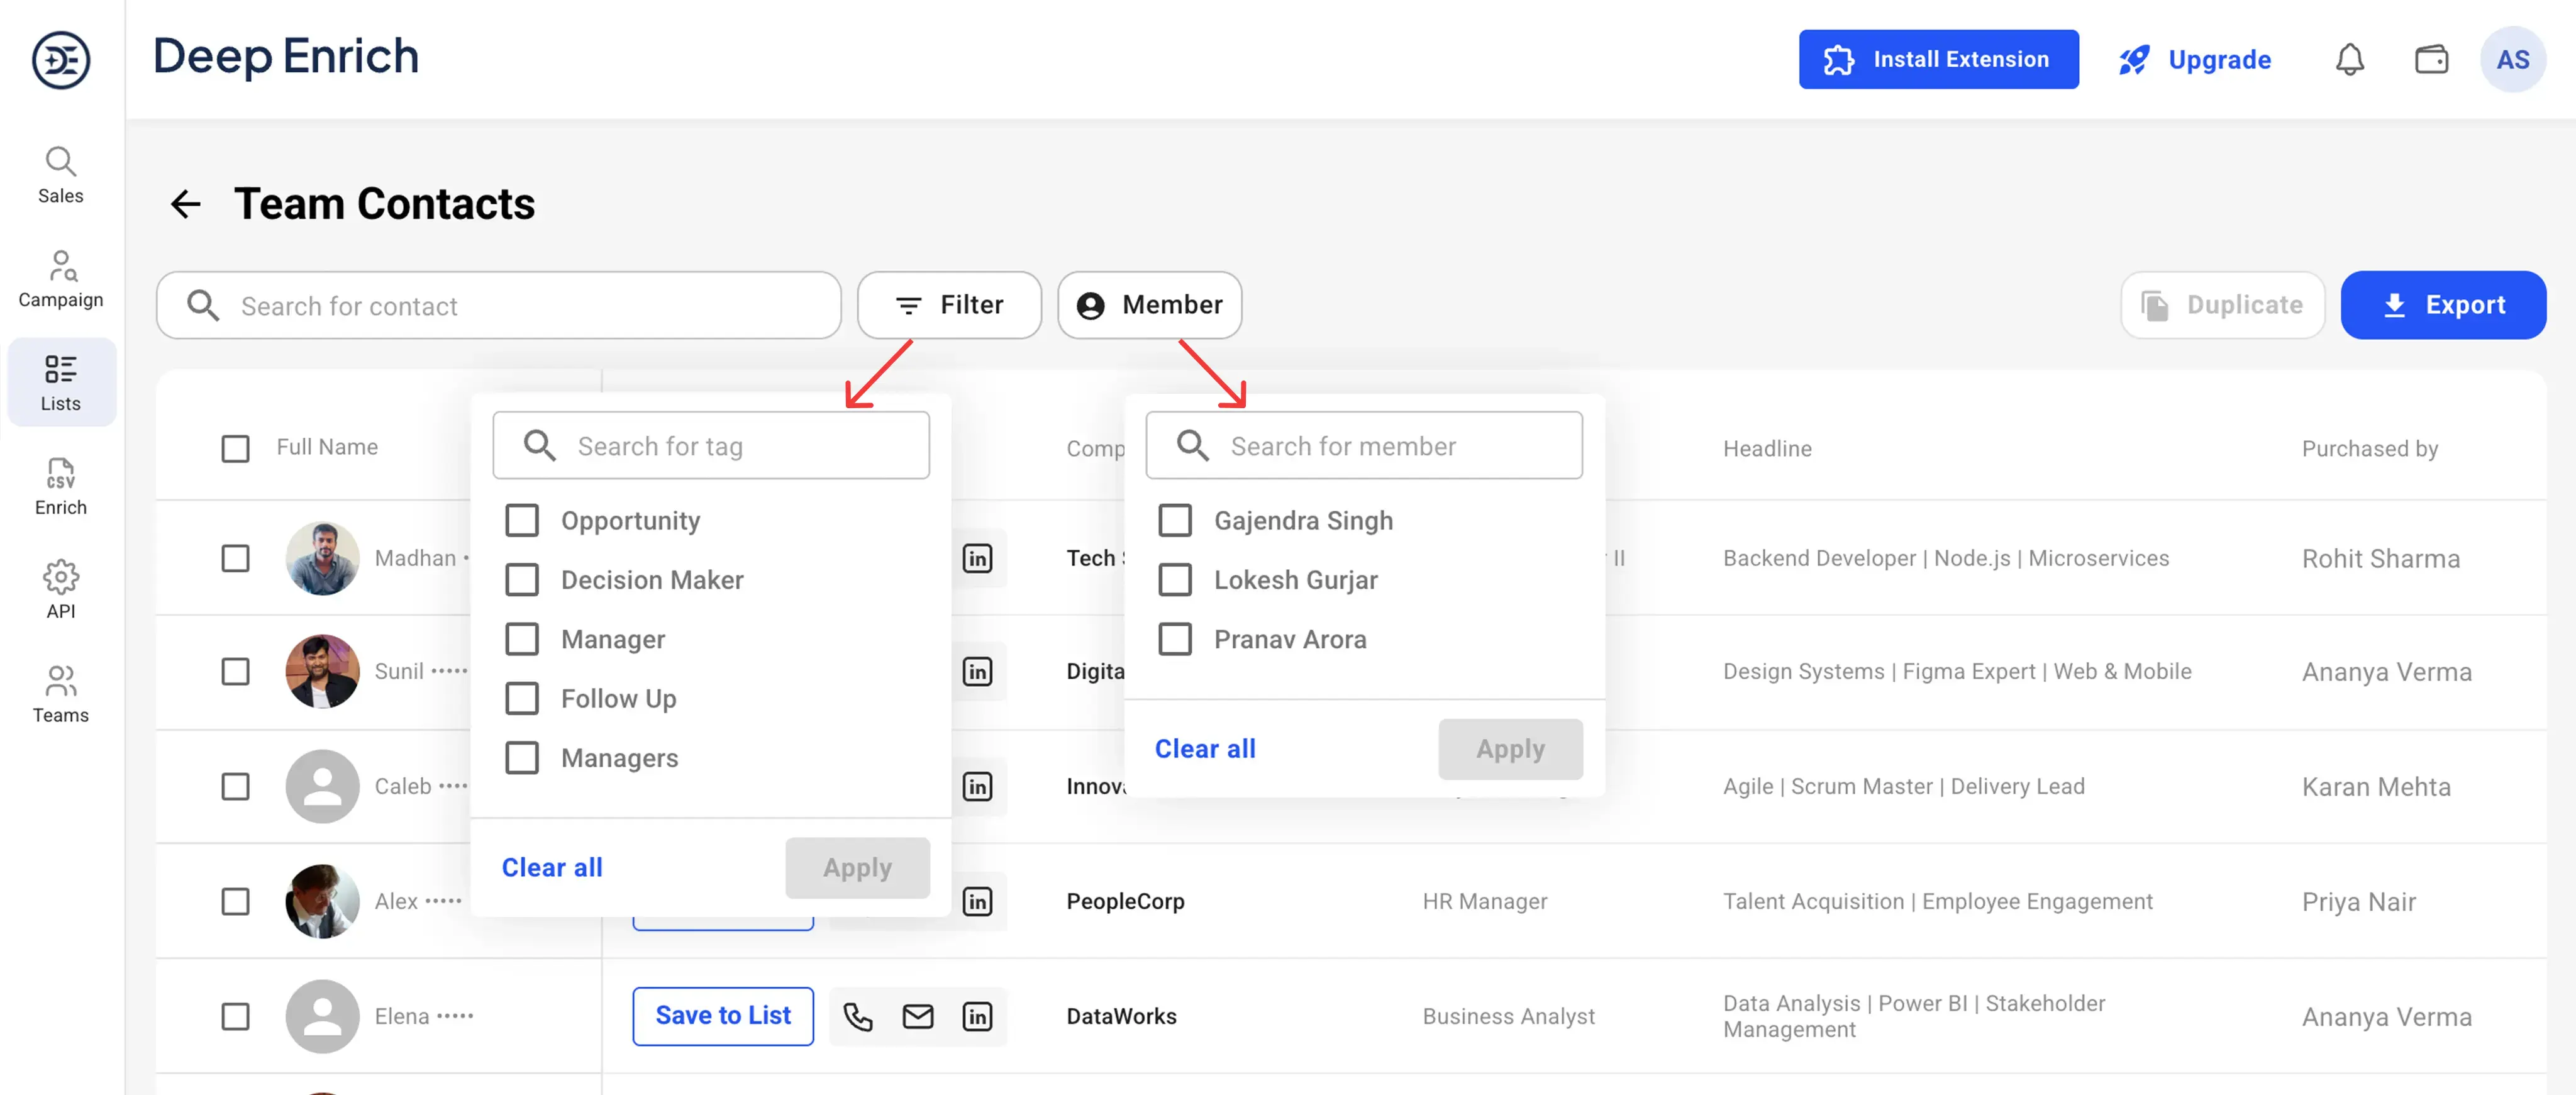Click the Deep Enrich logo icon
This screenshot has height=1095, width=2576.
(x=61, y=59)
